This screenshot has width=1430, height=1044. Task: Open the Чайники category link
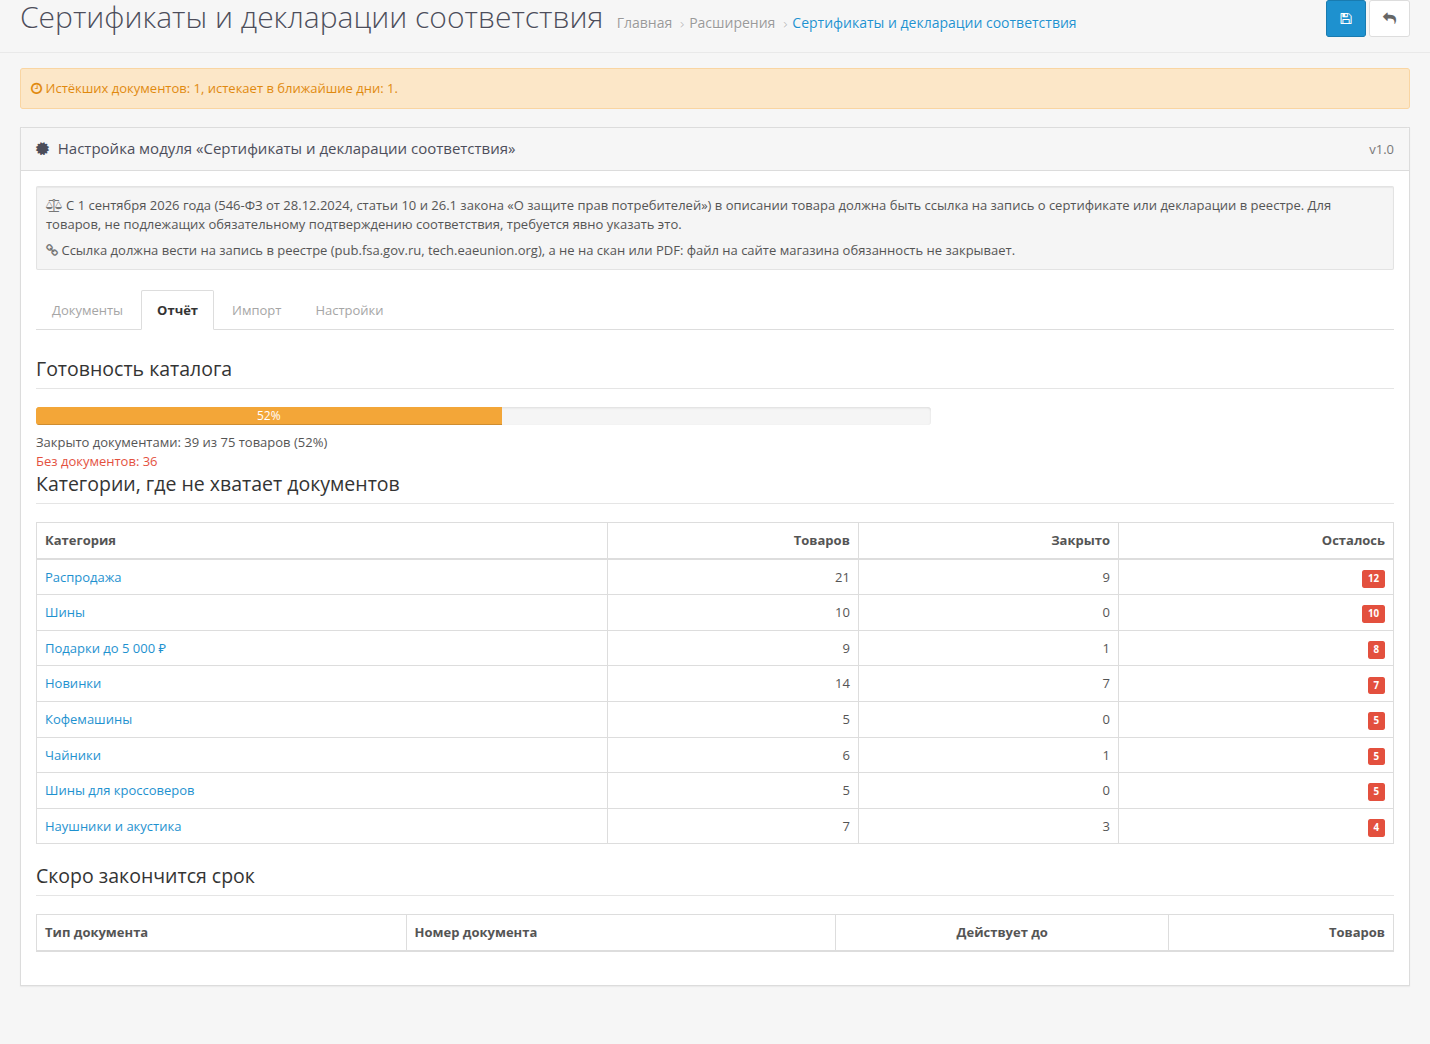tap(73, 756)
